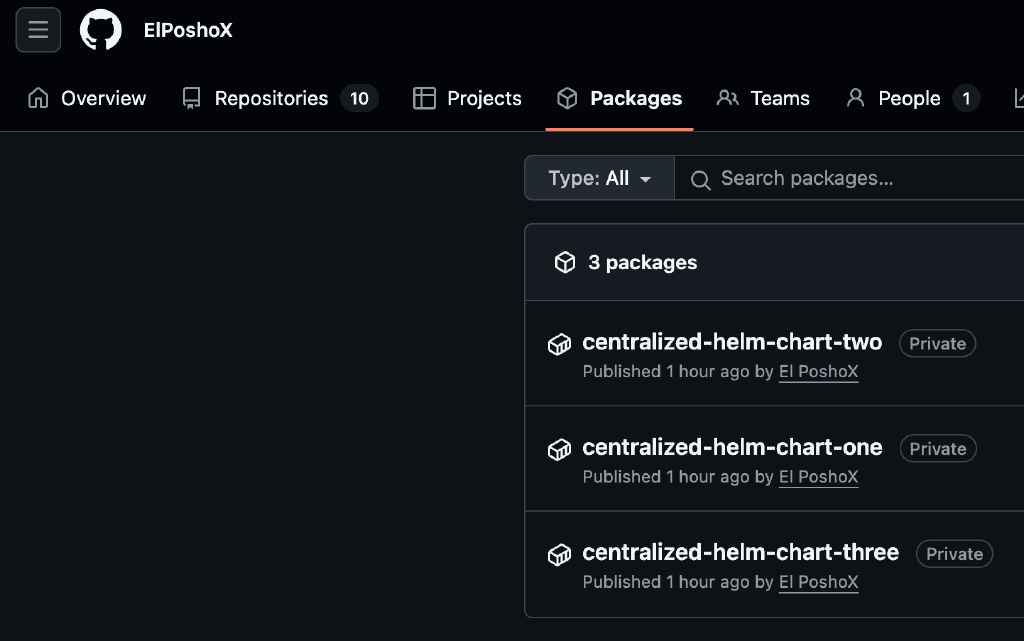The height and width of the screenshot is (641, 1024).
Task: Open the centralized-helm-chart-one package
Action: (733, 447)
